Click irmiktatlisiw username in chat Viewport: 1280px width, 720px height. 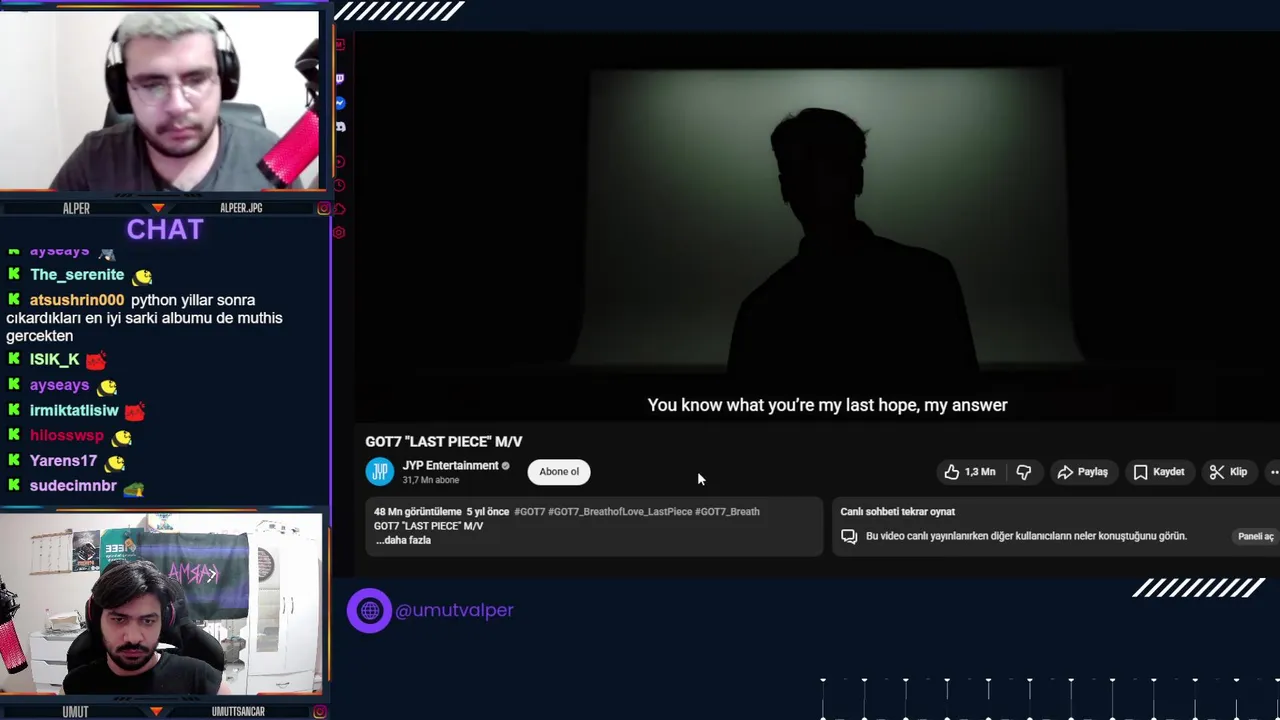coord(74,410)
